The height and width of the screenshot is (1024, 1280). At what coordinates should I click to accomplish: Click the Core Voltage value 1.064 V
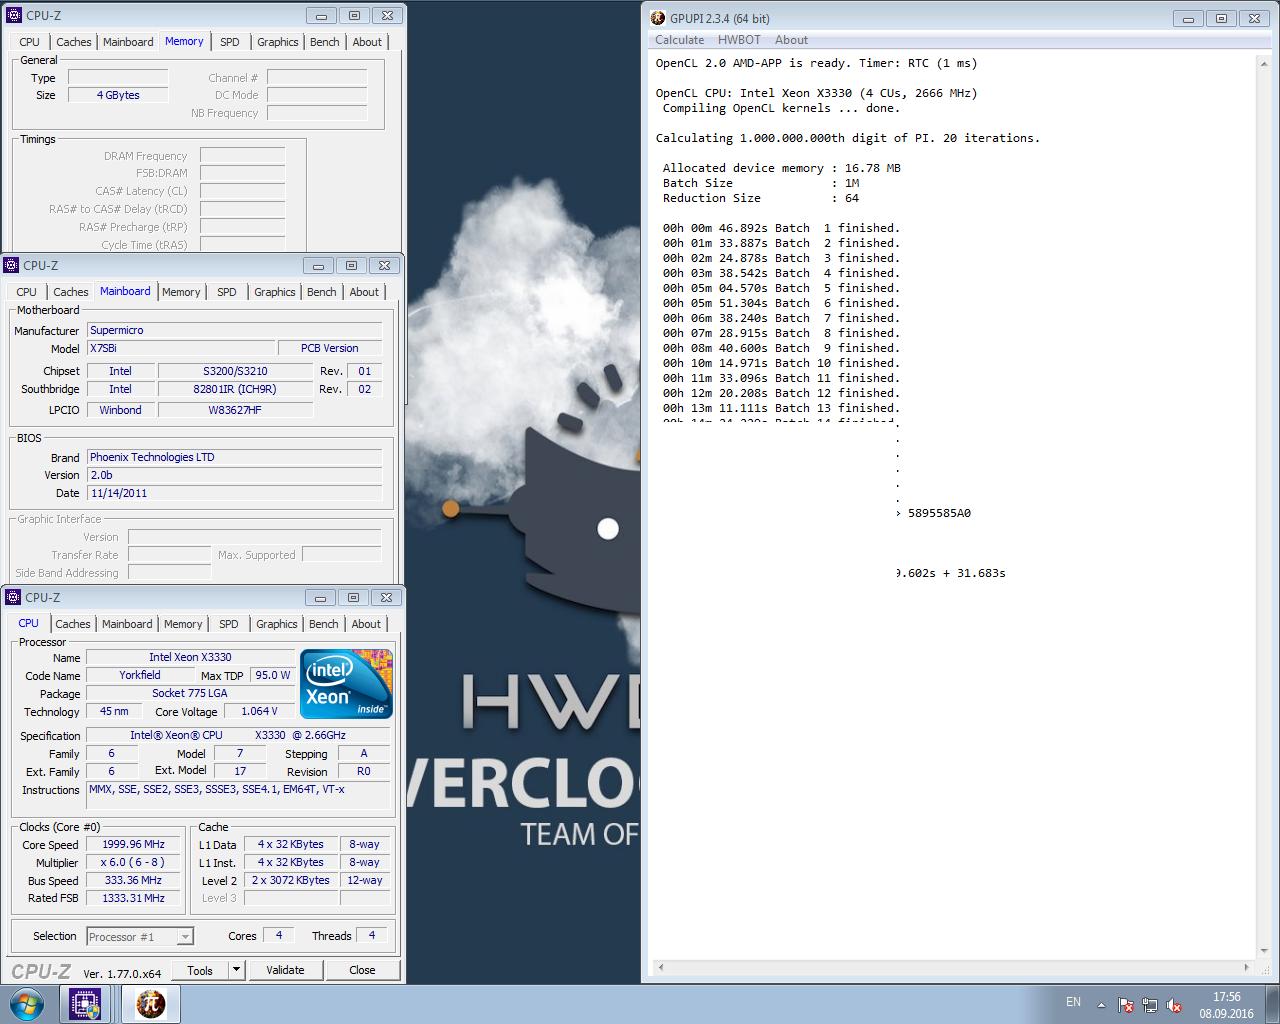(260, 711)
